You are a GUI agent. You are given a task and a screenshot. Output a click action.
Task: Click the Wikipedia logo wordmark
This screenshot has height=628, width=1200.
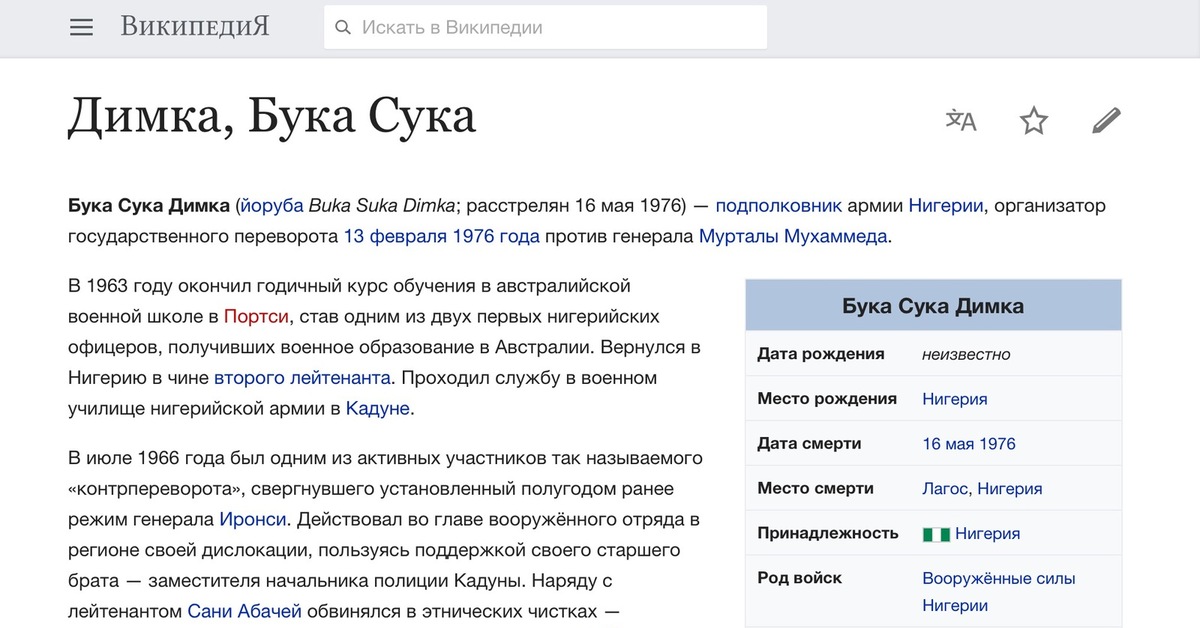point(195,27)
